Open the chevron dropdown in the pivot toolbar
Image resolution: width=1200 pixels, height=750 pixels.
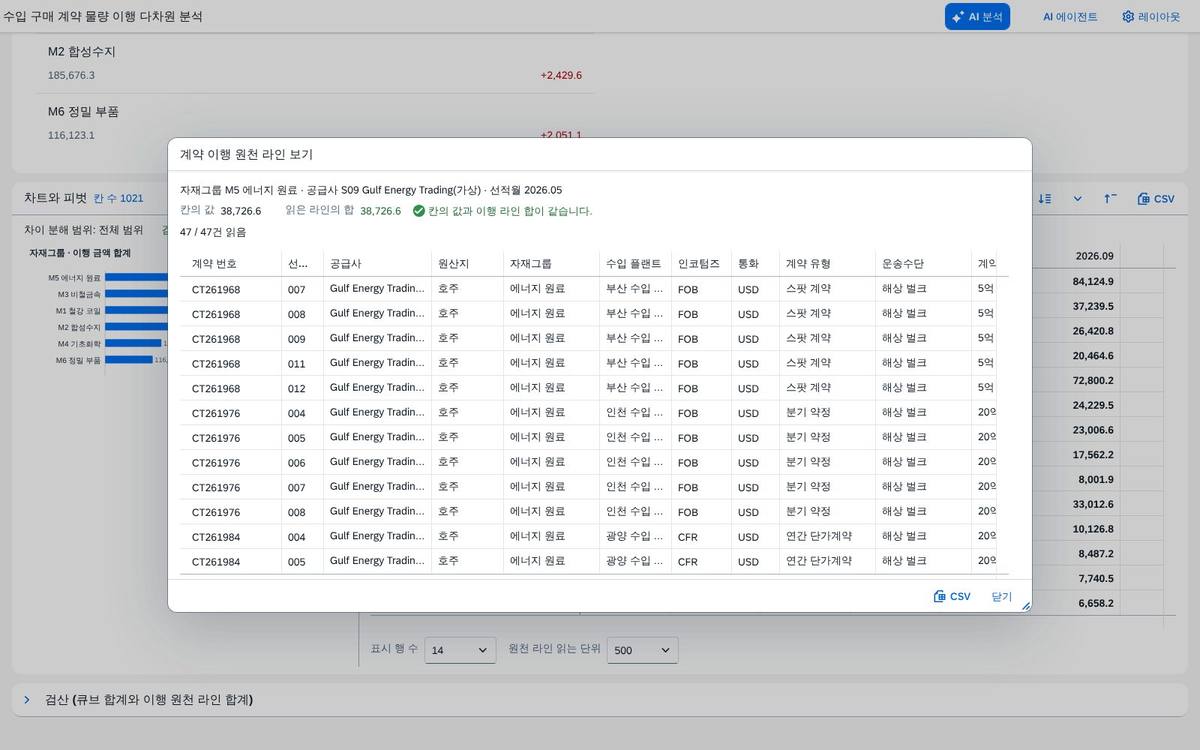[1077, 199]
